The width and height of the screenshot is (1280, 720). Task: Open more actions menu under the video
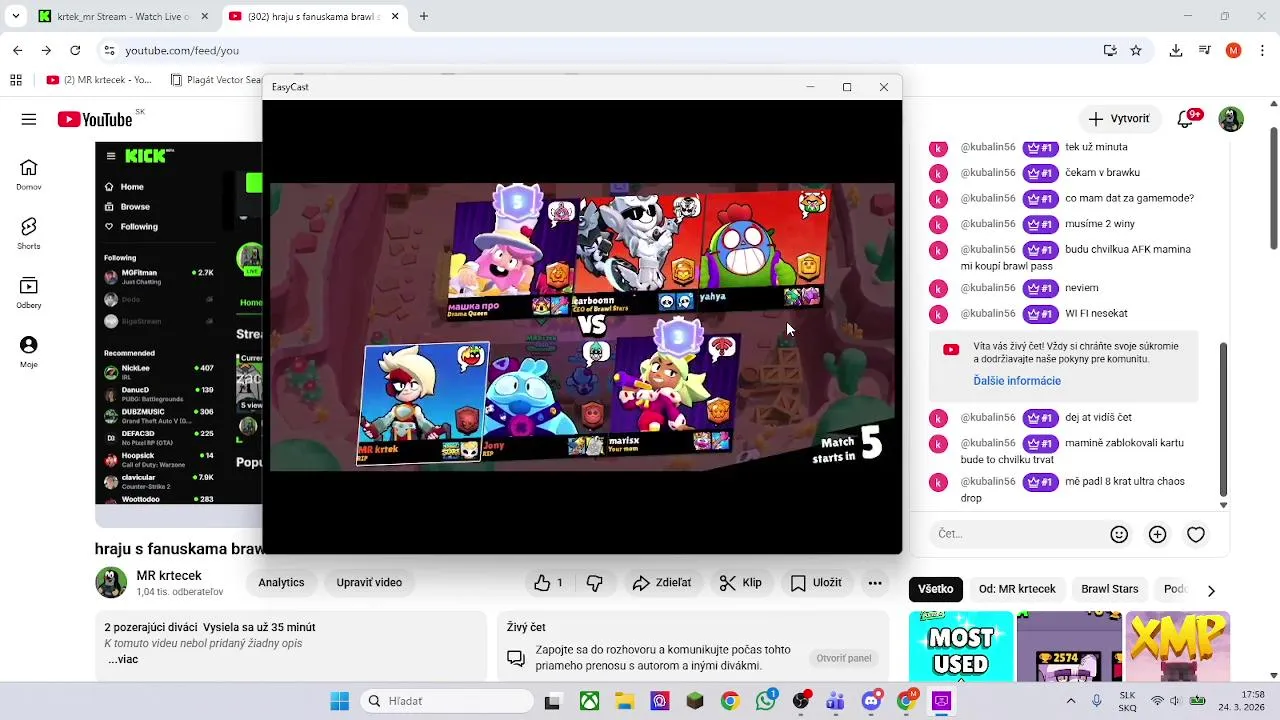pyautogui.click(x=875, y=583)
